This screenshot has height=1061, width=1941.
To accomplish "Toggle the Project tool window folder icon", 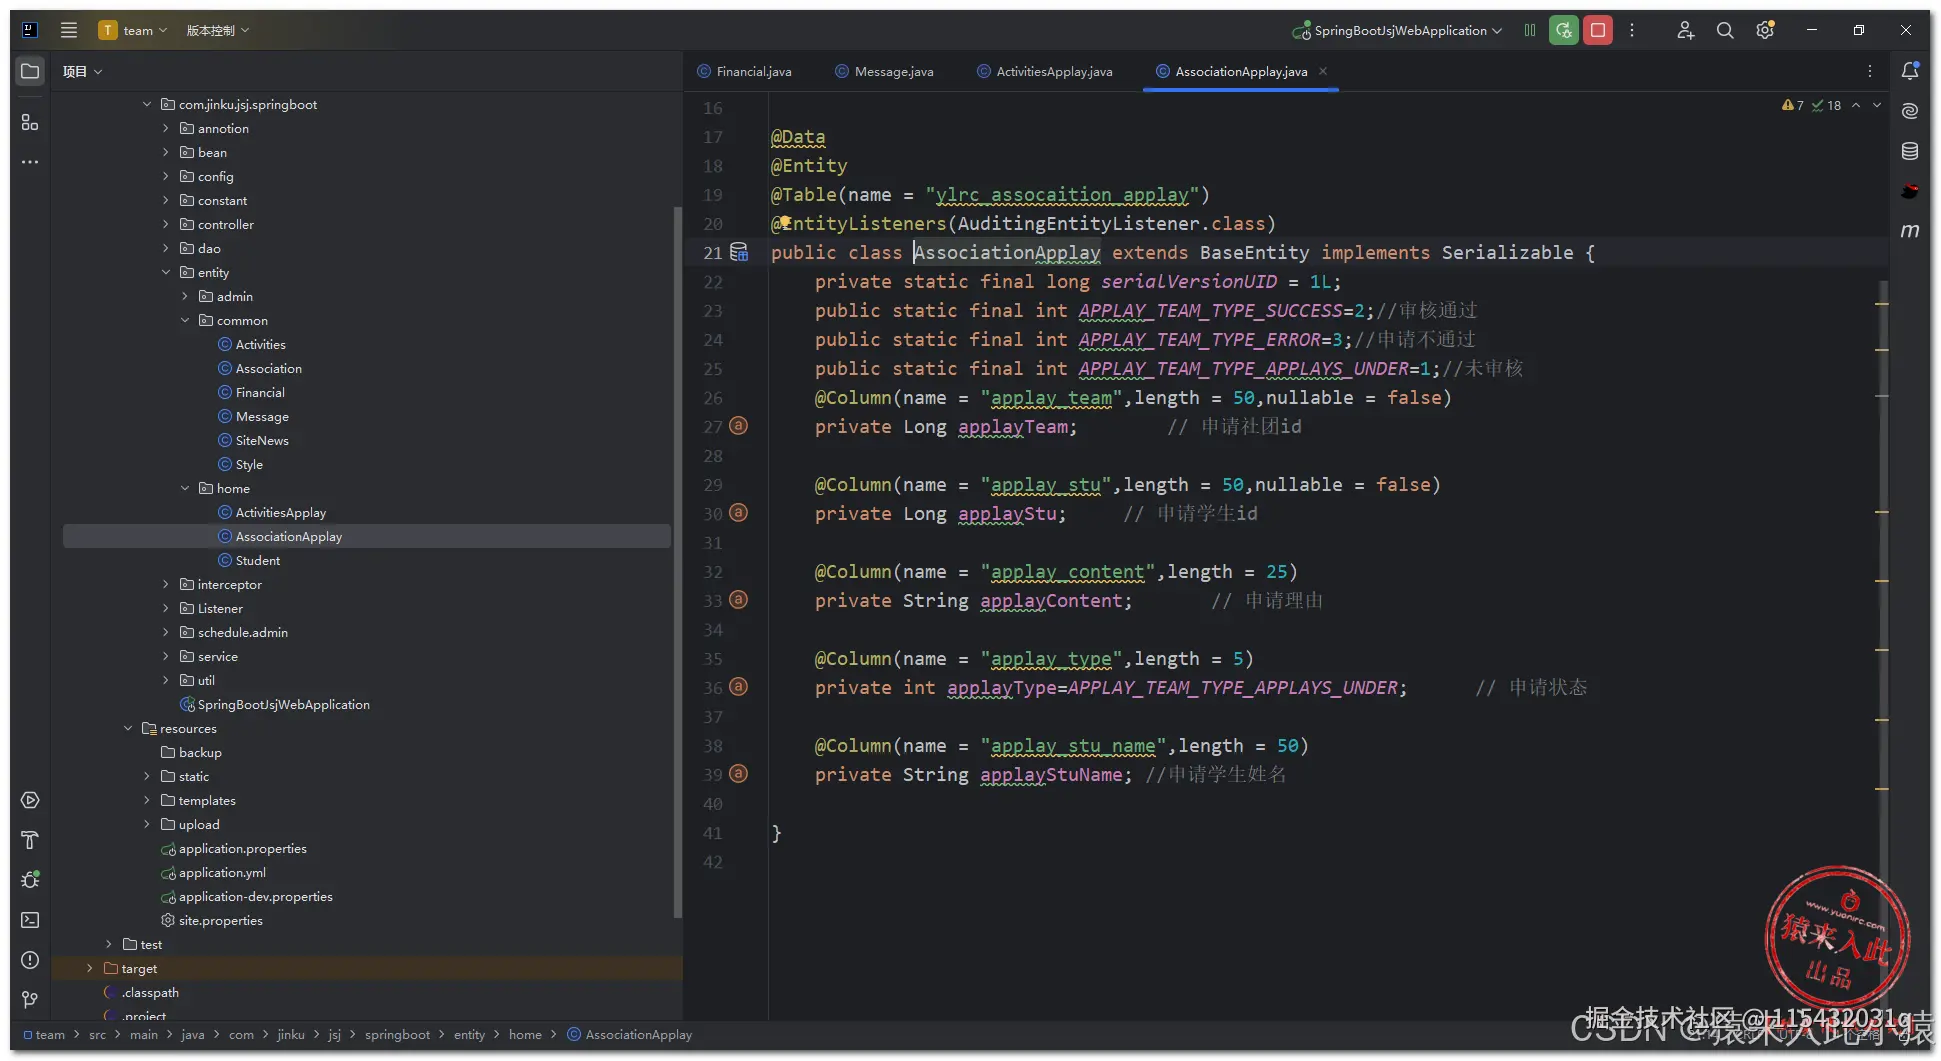I will [30, 71].
